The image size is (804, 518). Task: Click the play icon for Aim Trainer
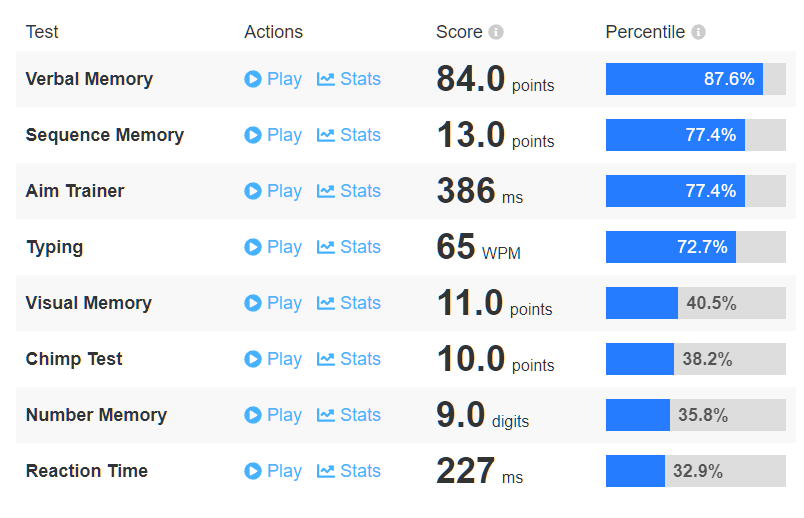[253, 191]
